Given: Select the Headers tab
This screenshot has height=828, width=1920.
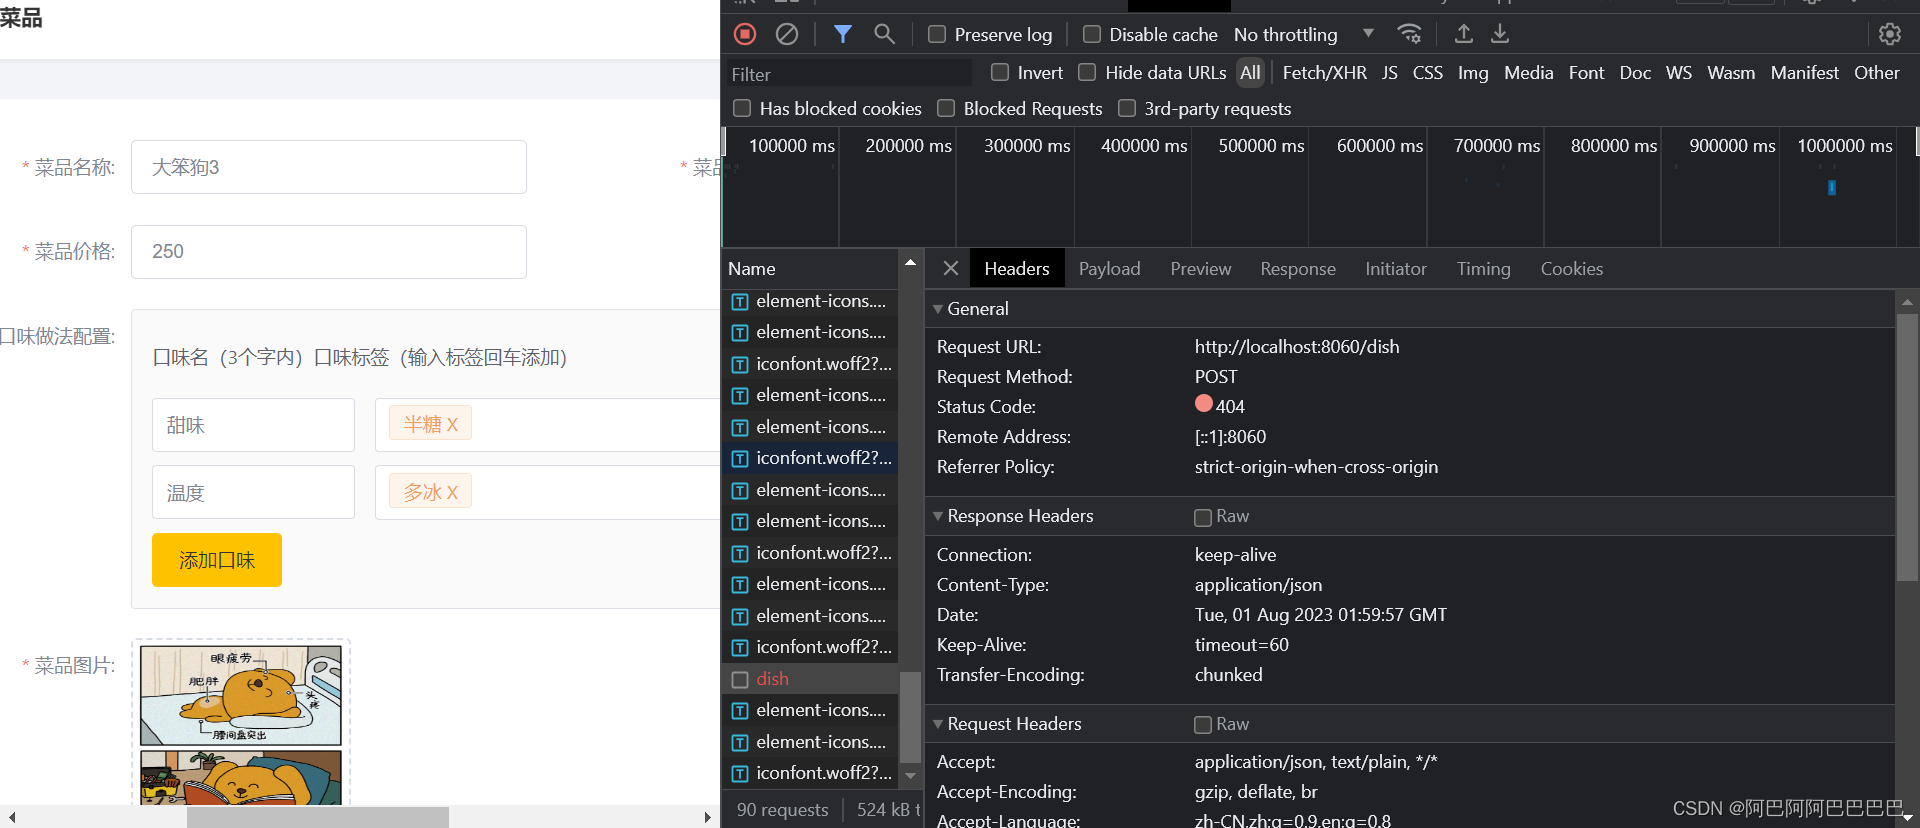Looking at the screenshot, I should point(1017,268).
